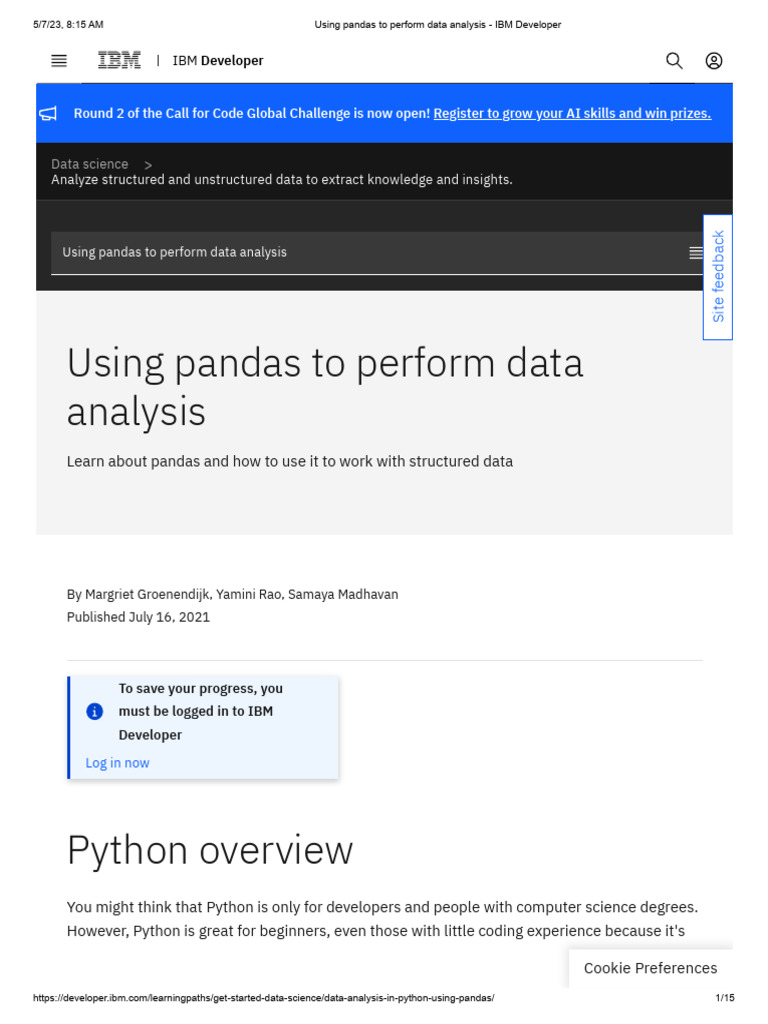Open Cookie Preferences
The height and width of the screenshot is (1024, 768).
(x=650, y=968)
